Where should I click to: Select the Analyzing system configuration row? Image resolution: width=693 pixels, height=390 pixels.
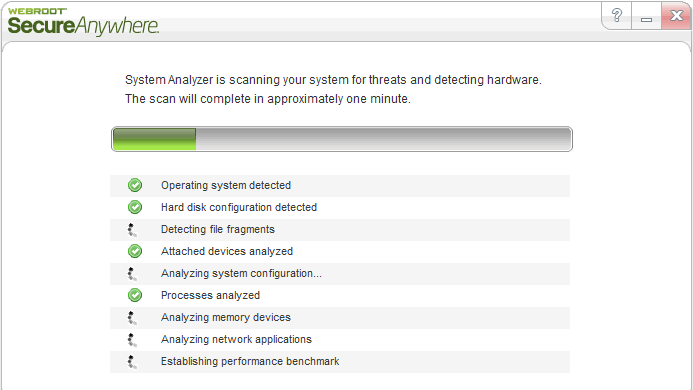click(340, 274)
